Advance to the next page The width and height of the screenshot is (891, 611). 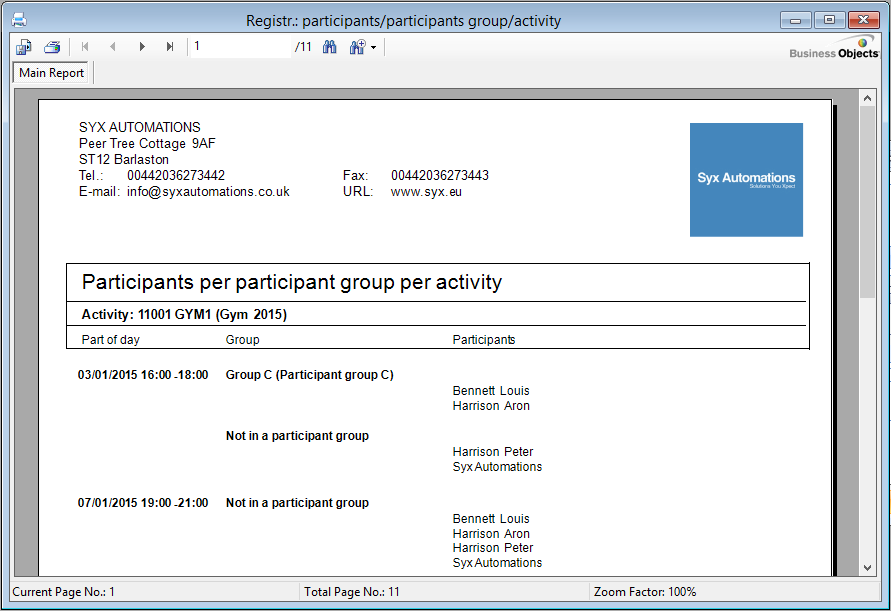(x=142, y=47)
